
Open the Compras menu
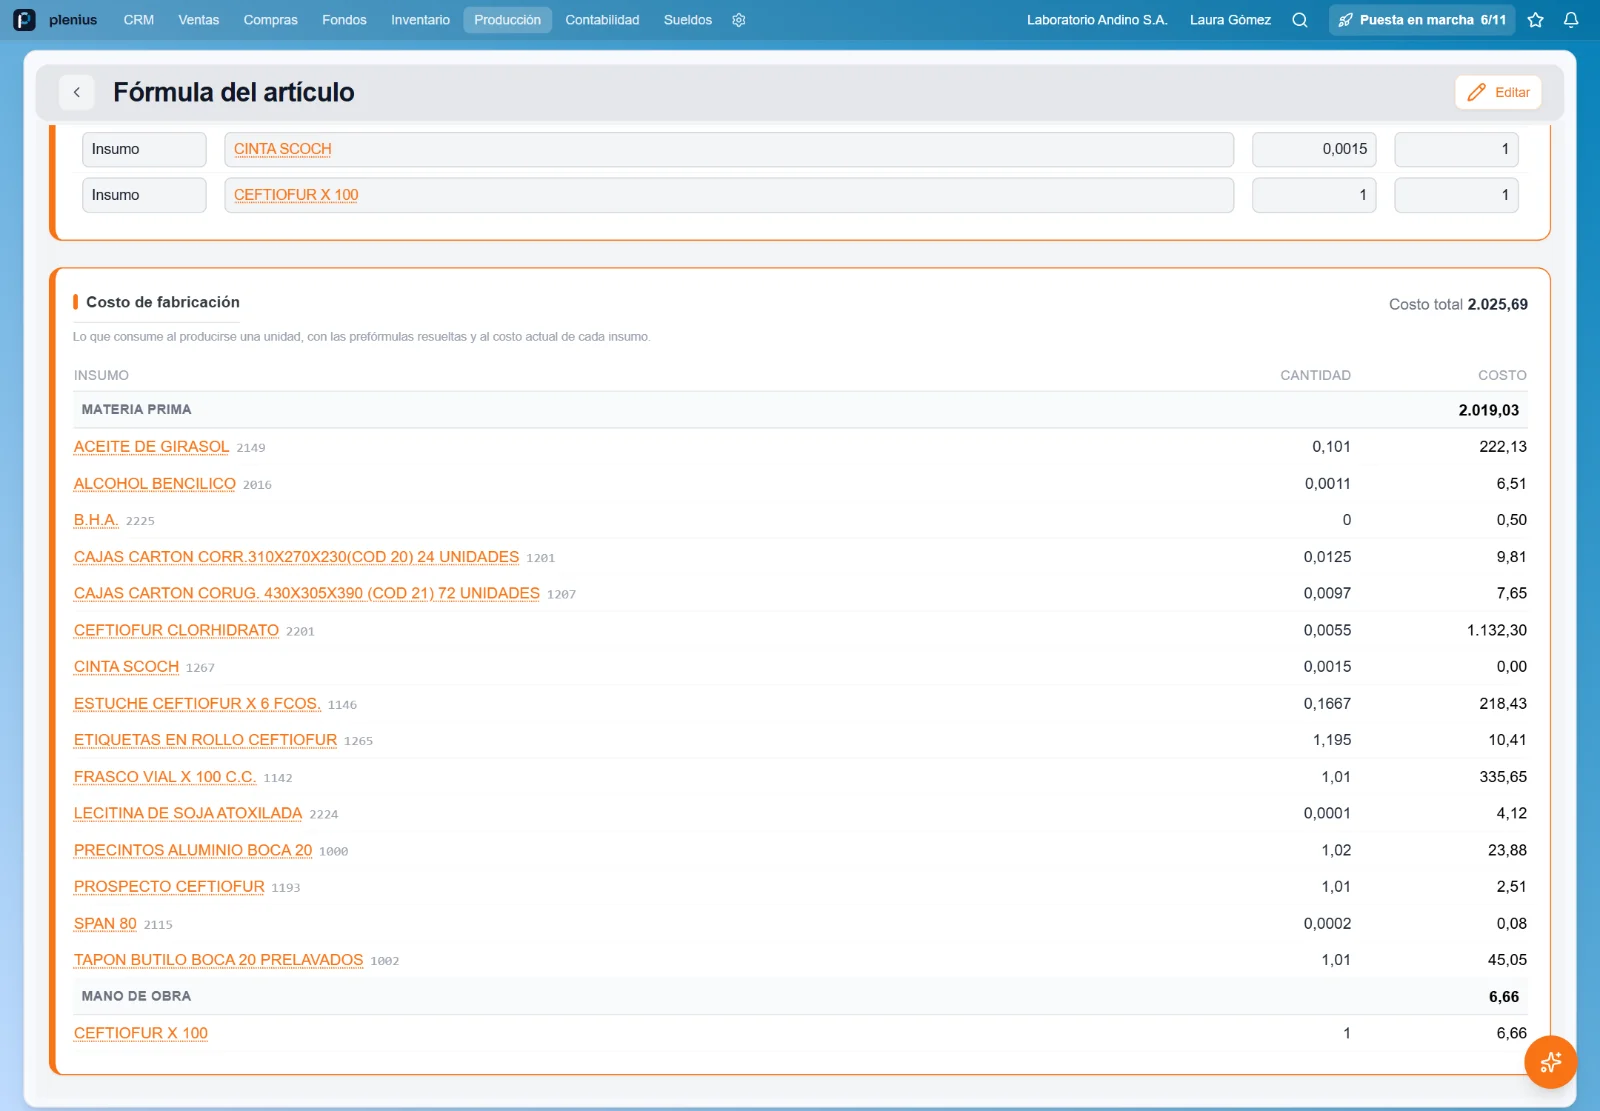coord(271,20)
